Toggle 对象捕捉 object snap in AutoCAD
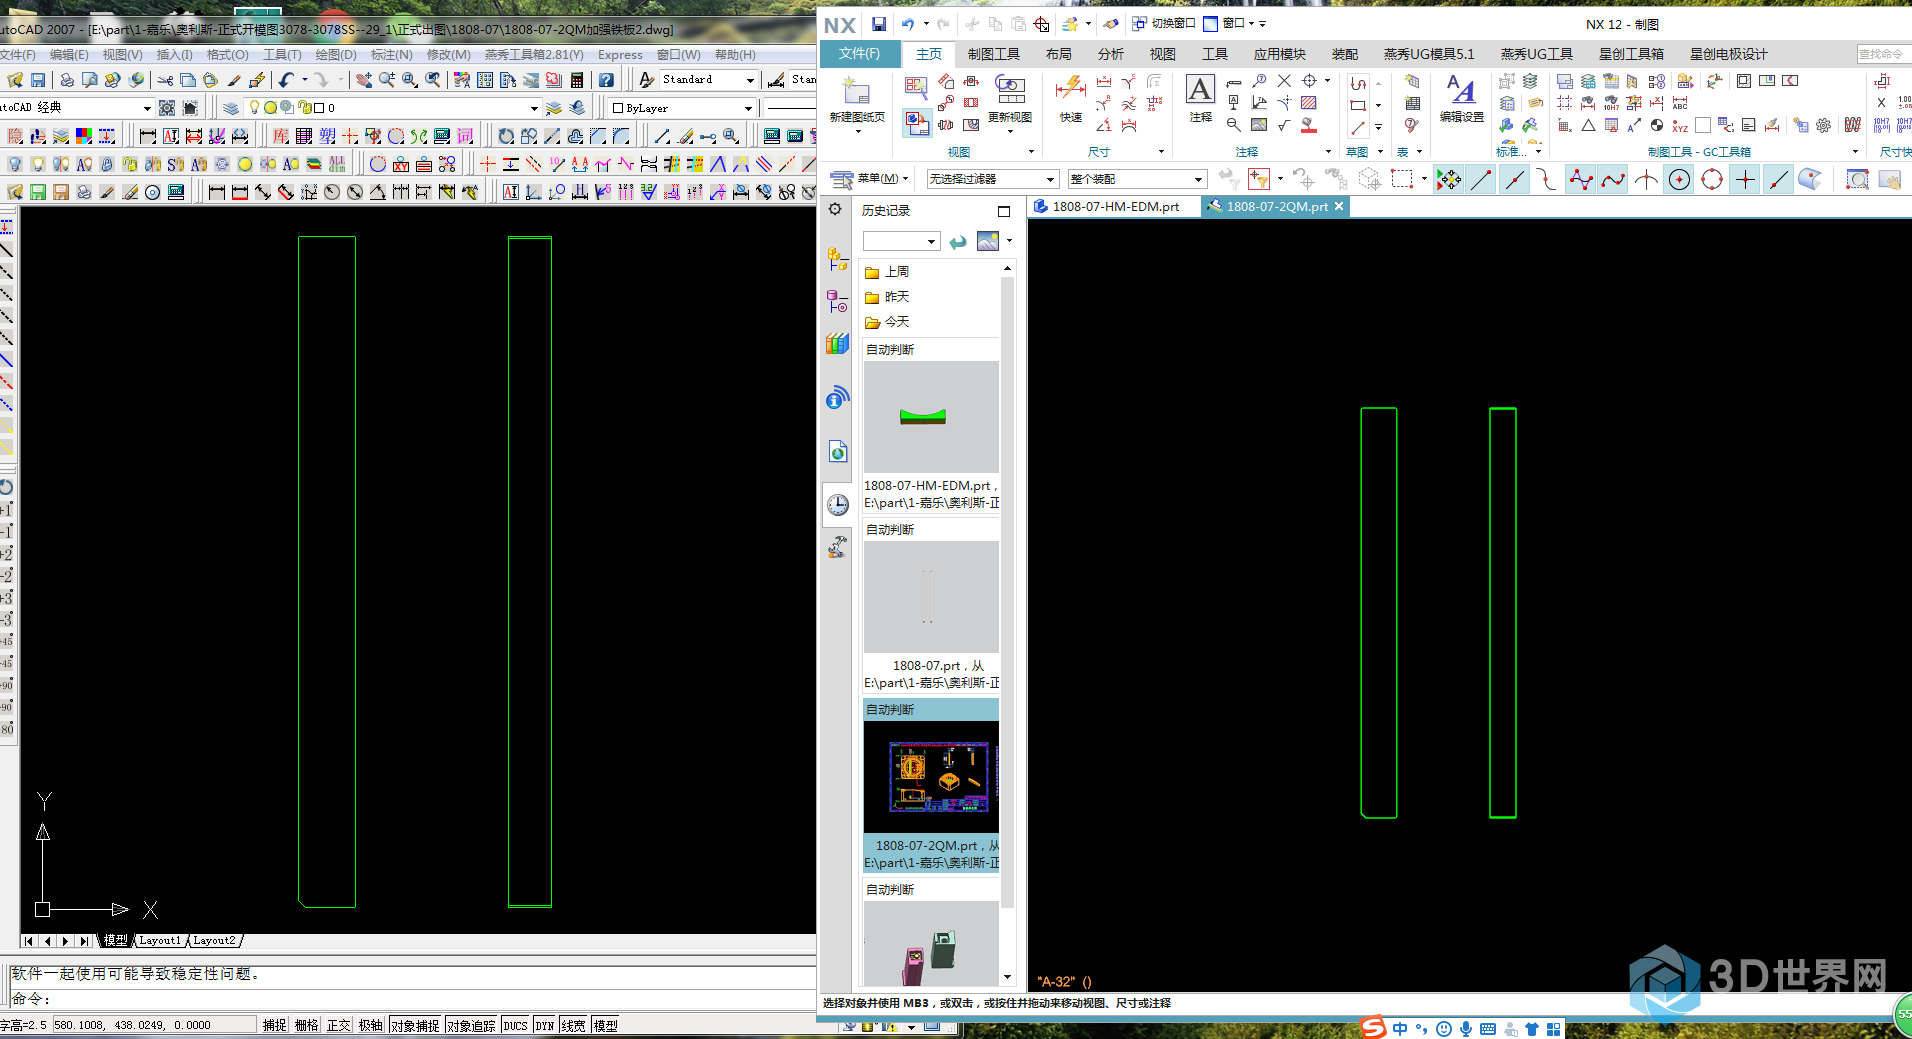The width and height of the screenshot is (1912, 1039). click(415, 1025)
